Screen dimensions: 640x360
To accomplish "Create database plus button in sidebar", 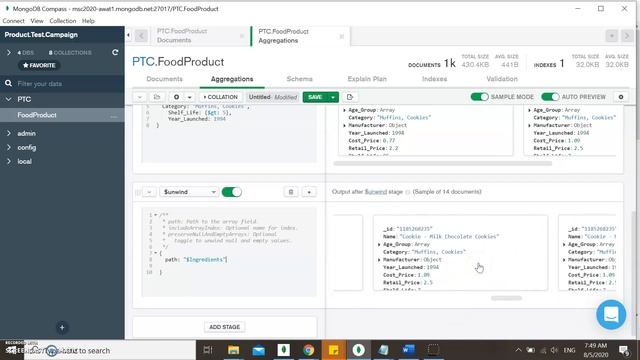I will [x=62, y=327].
